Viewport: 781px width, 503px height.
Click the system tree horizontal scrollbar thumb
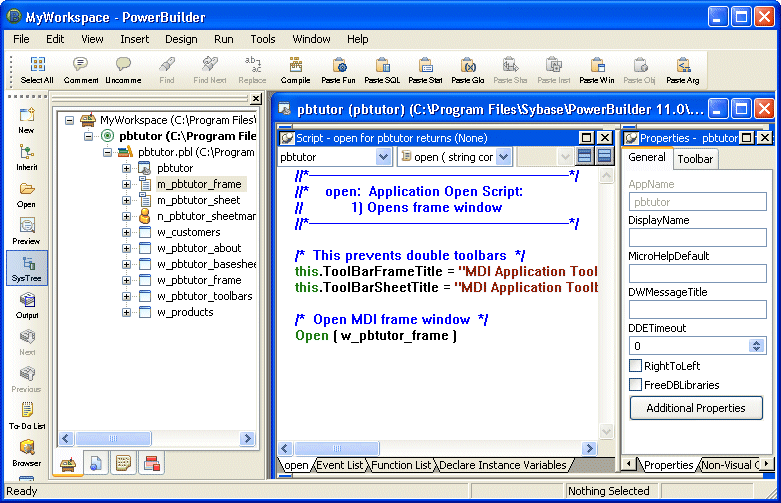(113, 438)
